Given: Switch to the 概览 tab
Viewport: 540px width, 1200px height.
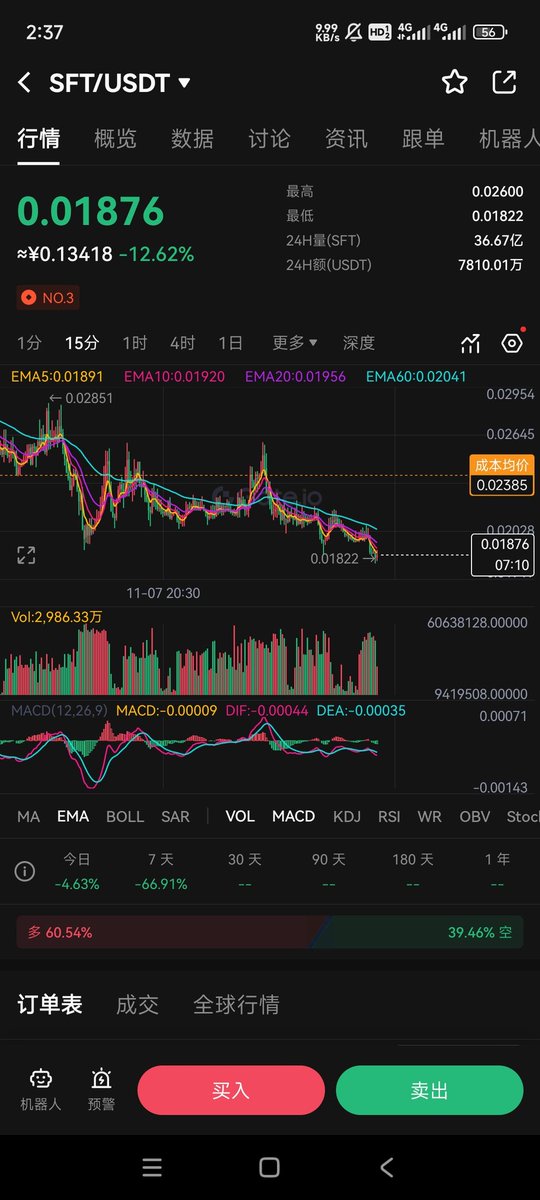Looking at the screenshot, I should pos(116,139).
